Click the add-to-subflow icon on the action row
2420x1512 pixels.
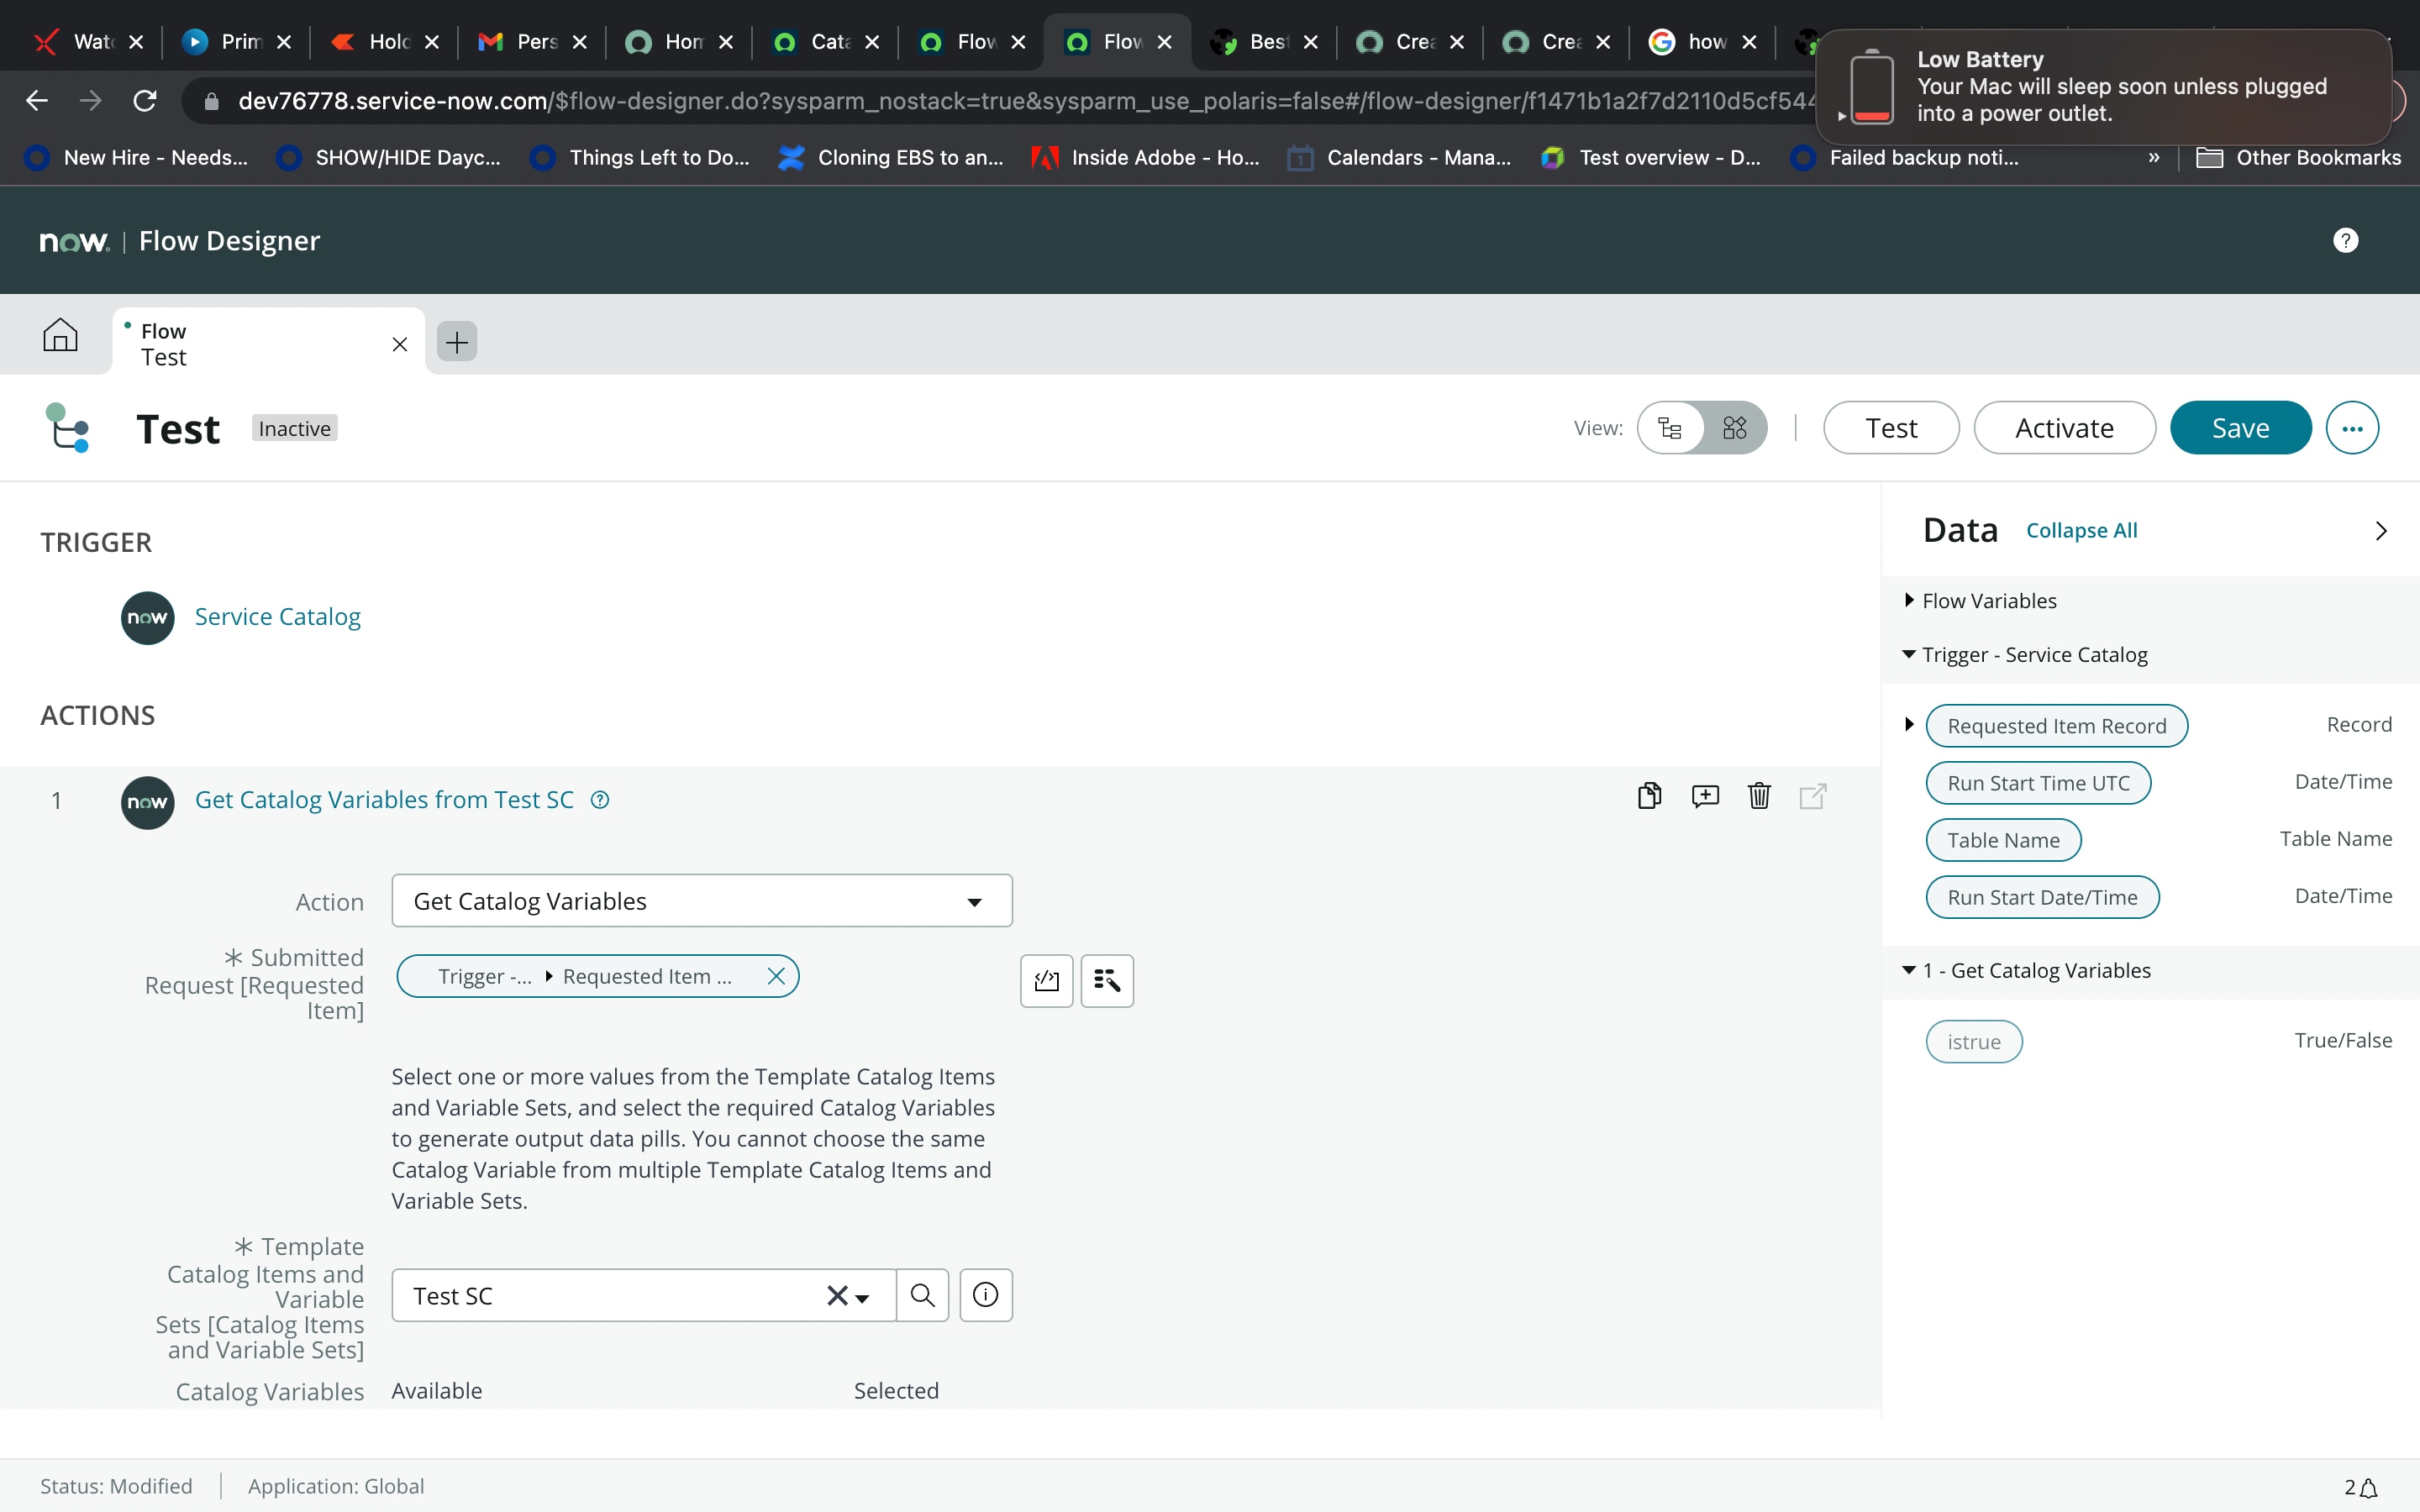point(1704,795)
